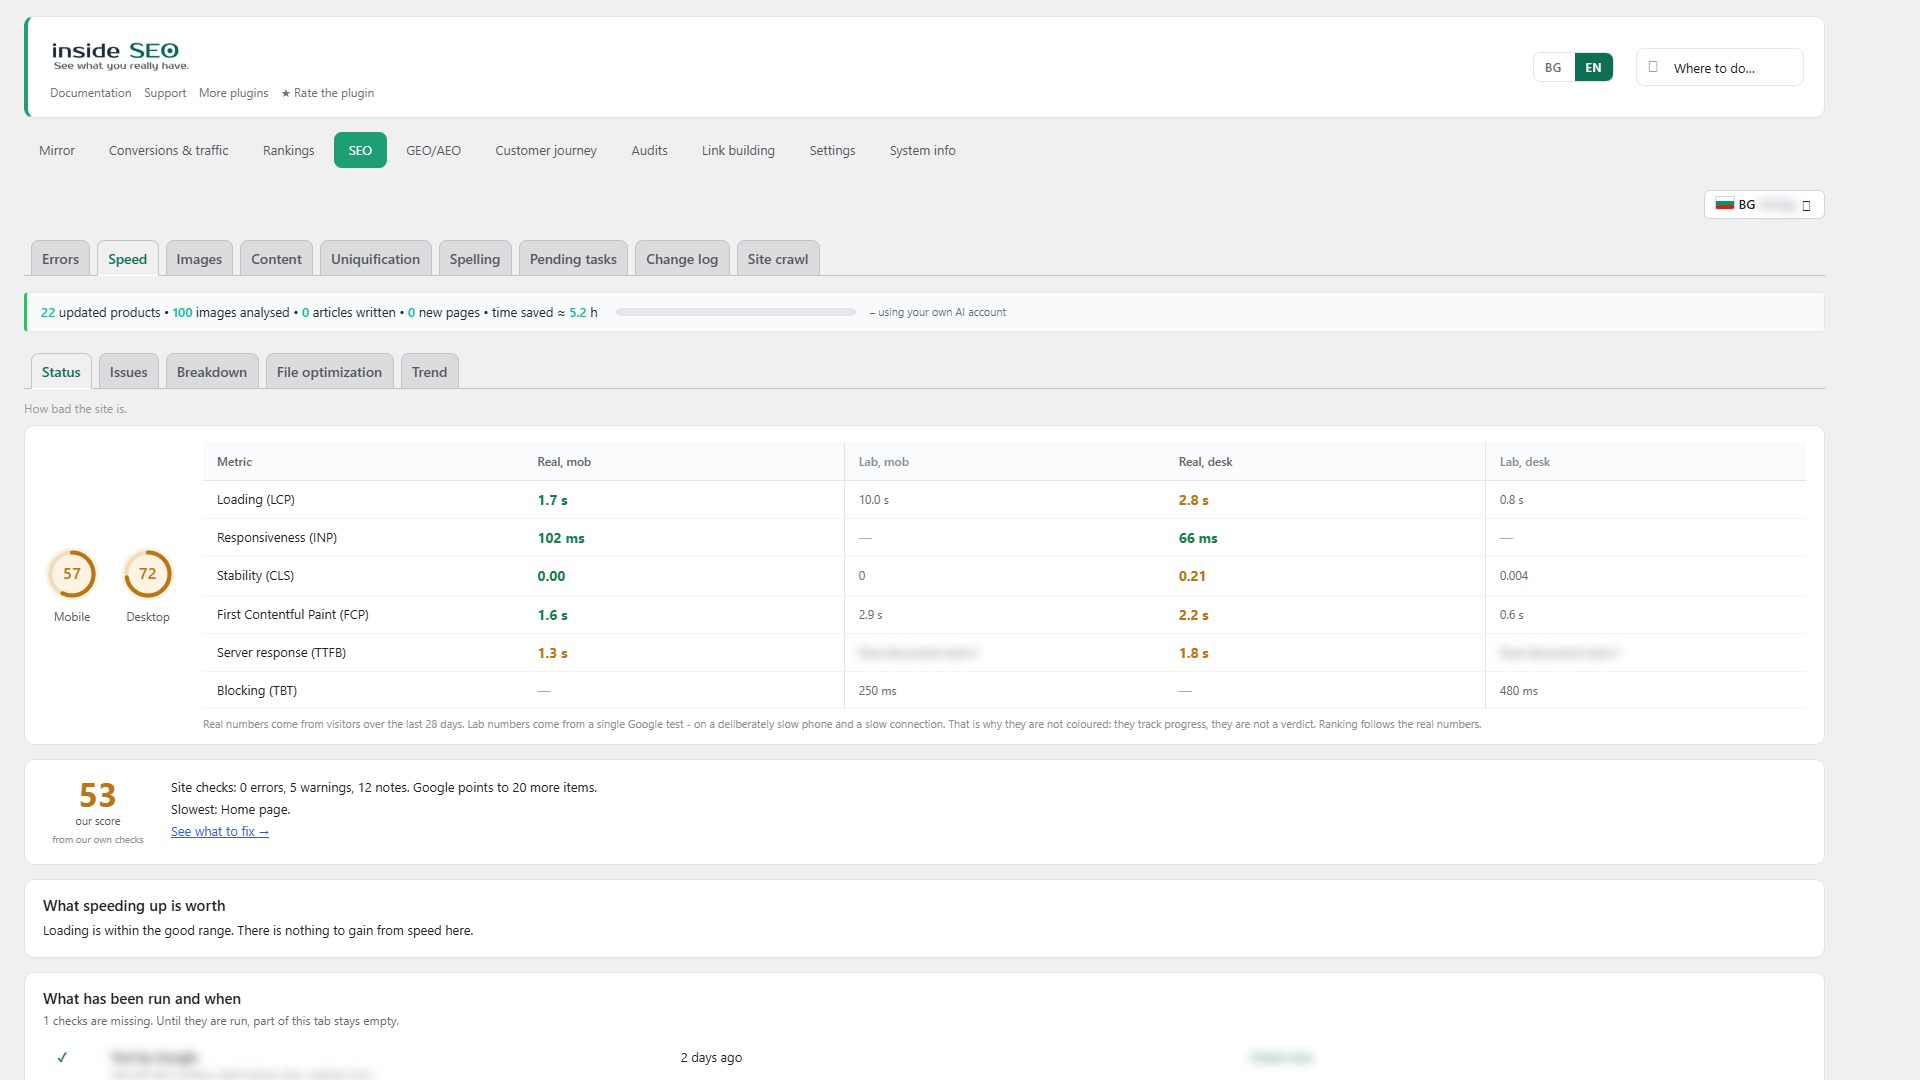Open Conversions & traffic section

(169, 150)
